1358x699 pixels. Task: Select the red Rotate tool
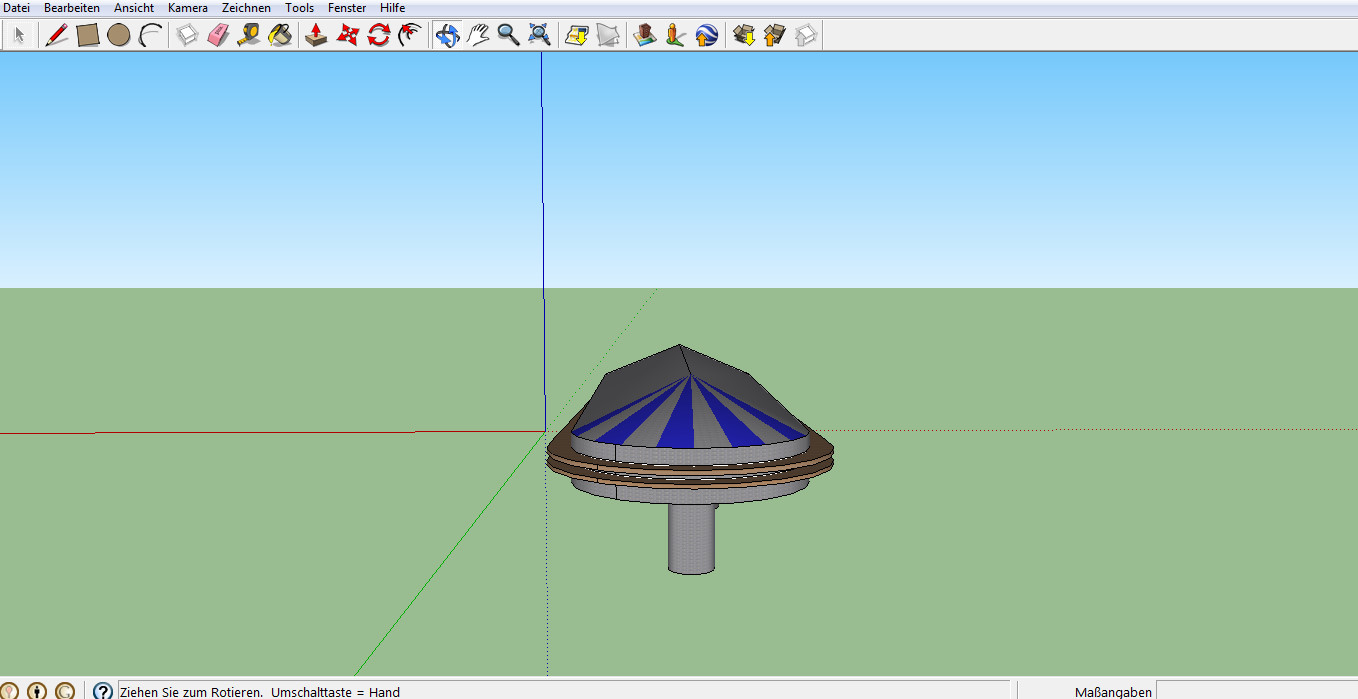coord(378,36)
